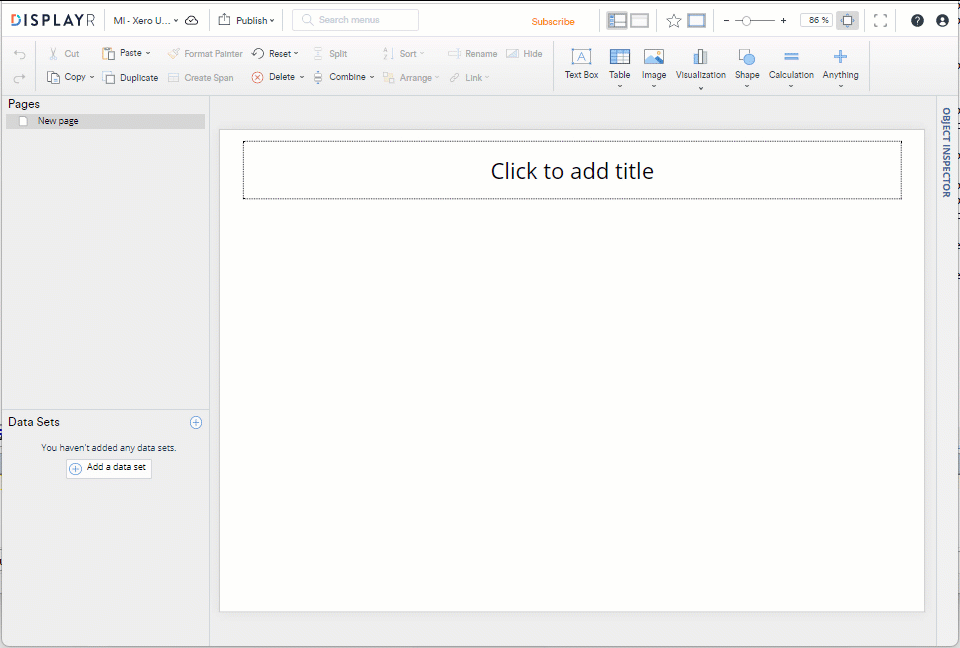
Task: Focus the Search menus field
Action: pyautogui.click(x=356, y=20)
